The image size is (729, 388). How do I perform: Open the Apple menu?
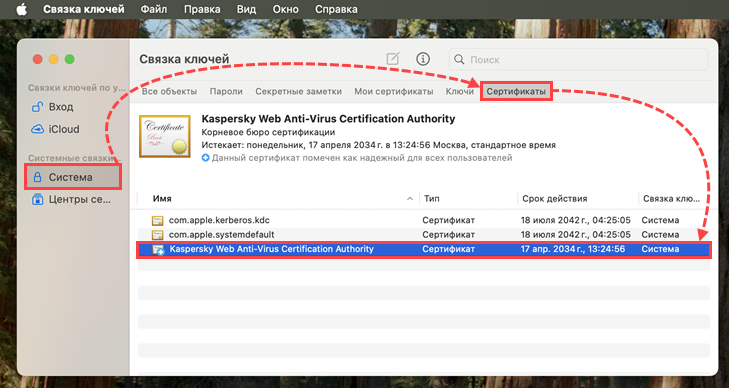[x=21, y=9]
